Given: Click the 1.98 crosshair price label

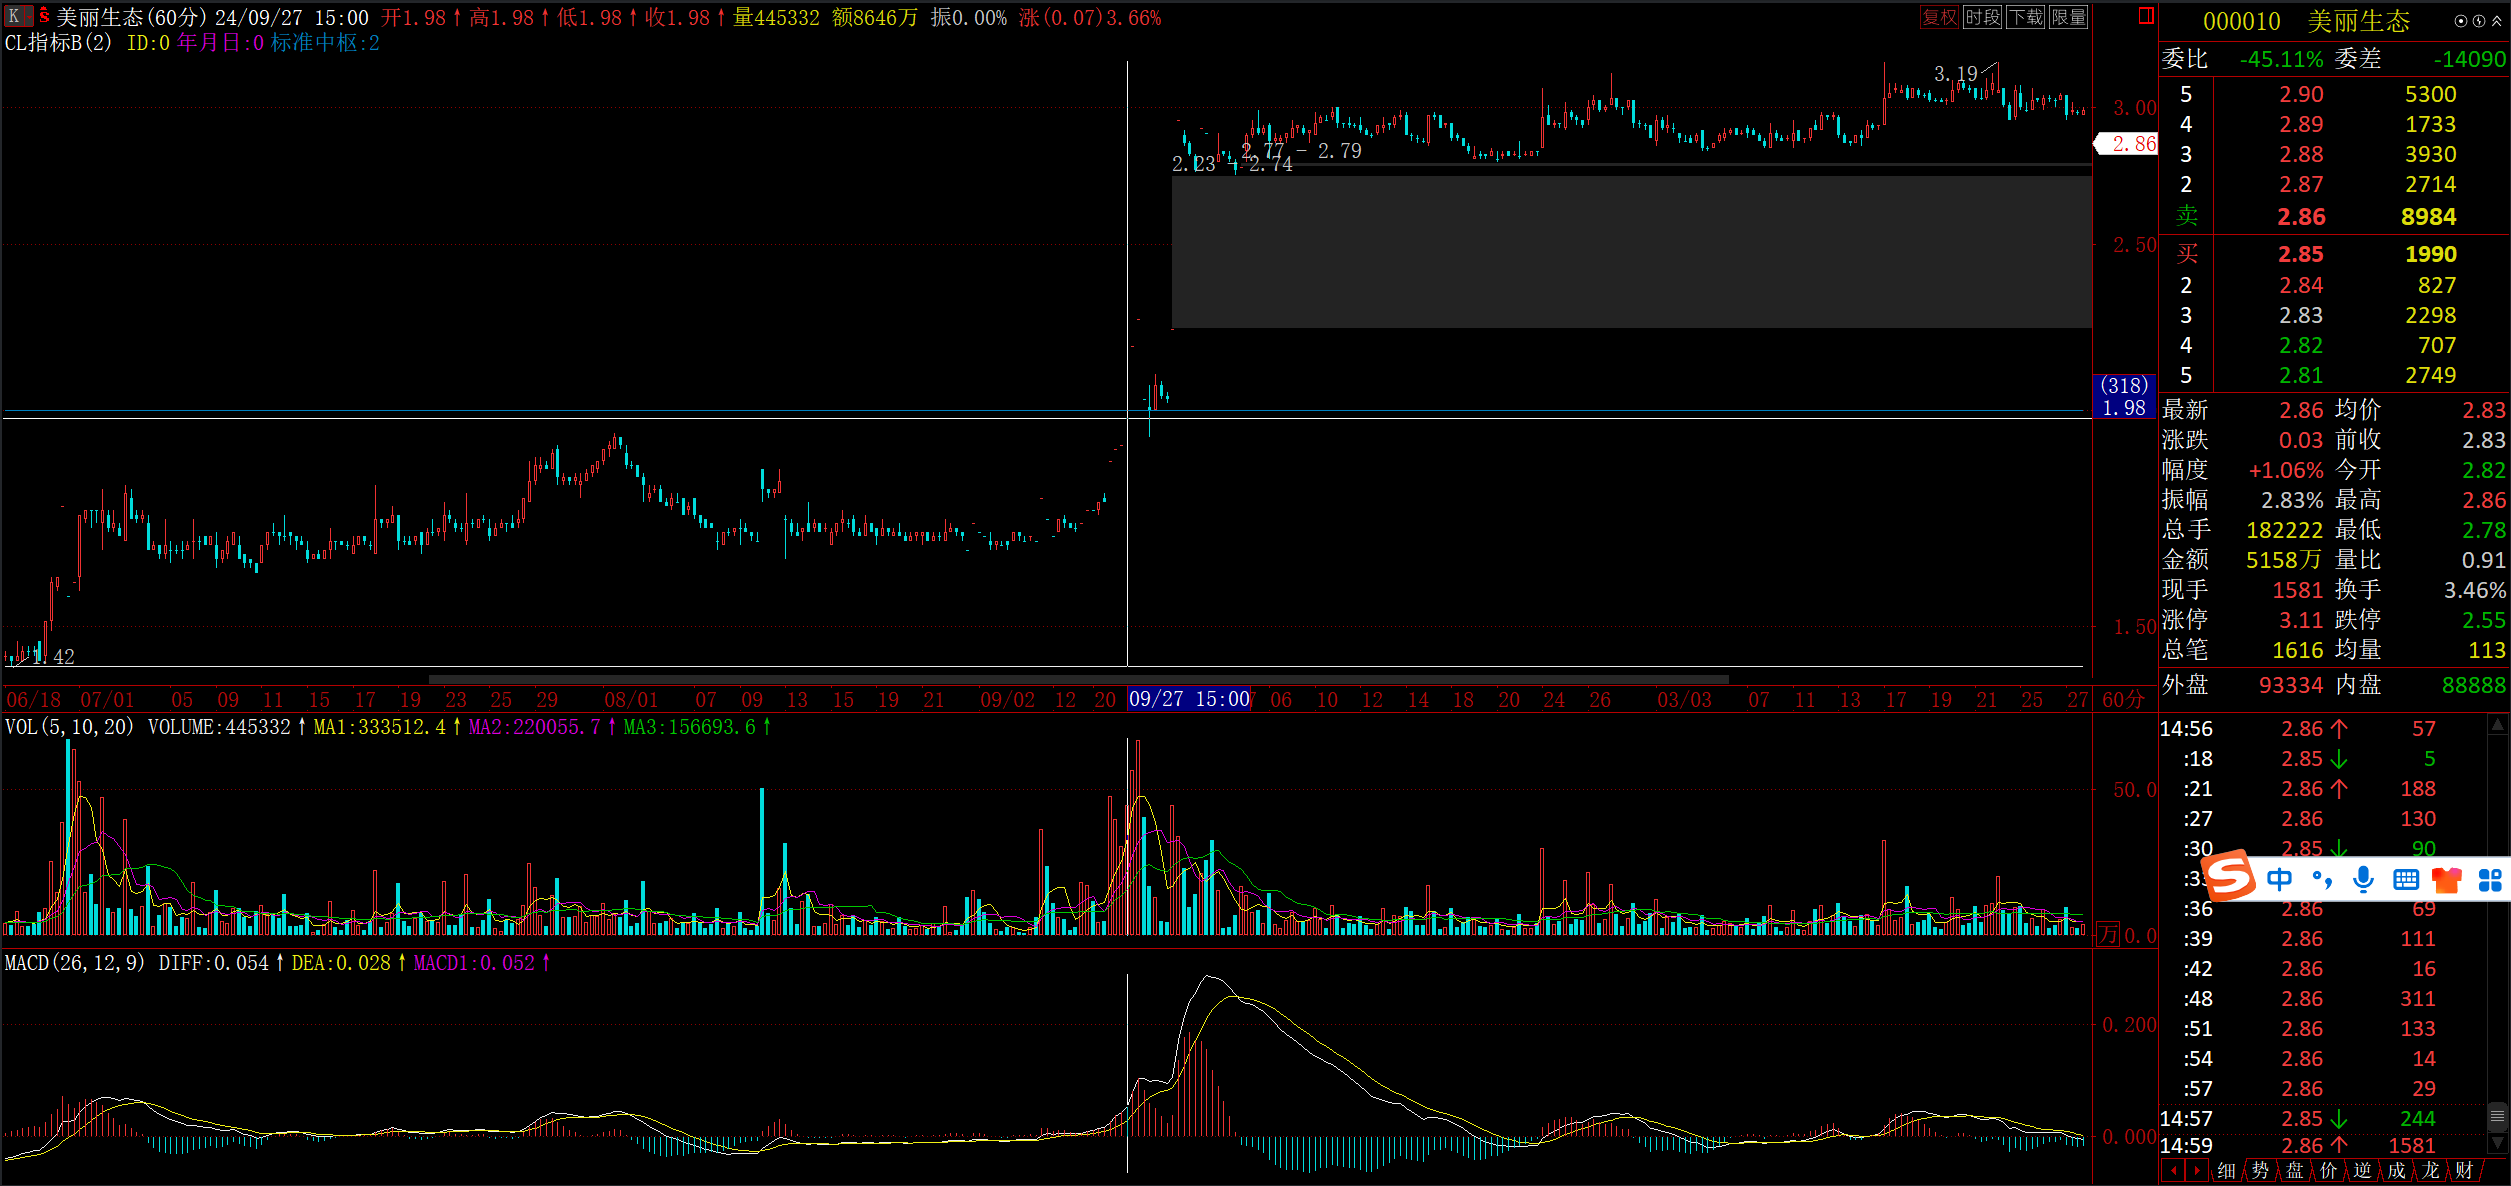Looking at the screenshot, I should click(x=2124, y=407).
